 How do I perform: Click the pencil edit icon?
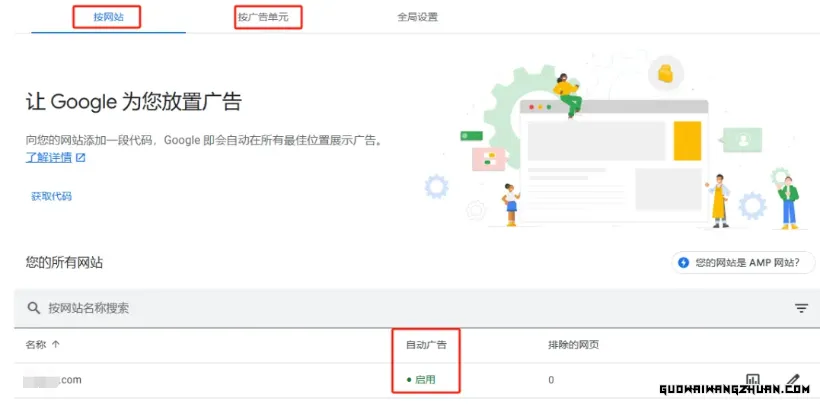[x=793, y=379]
